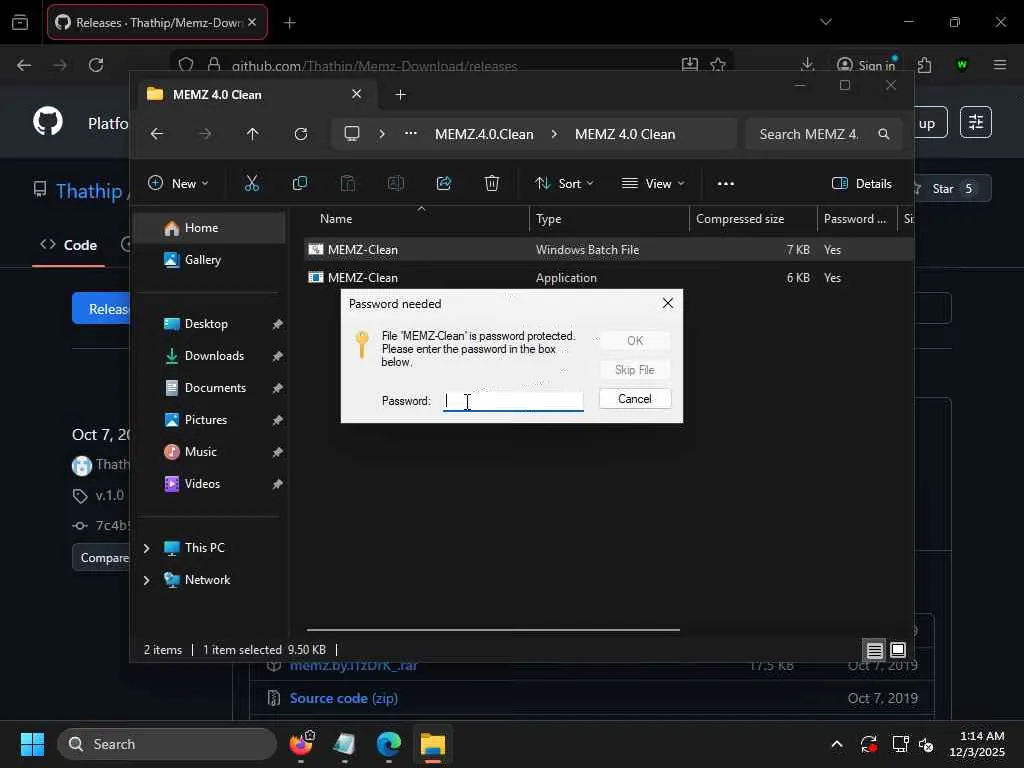Viewport: 1024px width, 768px height.
Task: Switch to large thumbnails view icon
Action: [898, 650]
